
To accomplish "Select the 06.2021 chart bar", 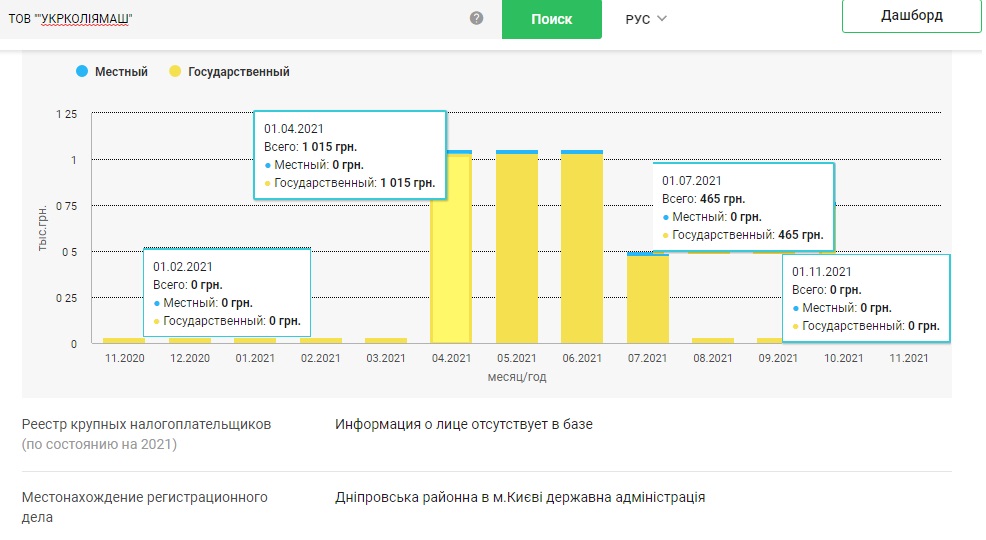I will click(x=582, y=250).
